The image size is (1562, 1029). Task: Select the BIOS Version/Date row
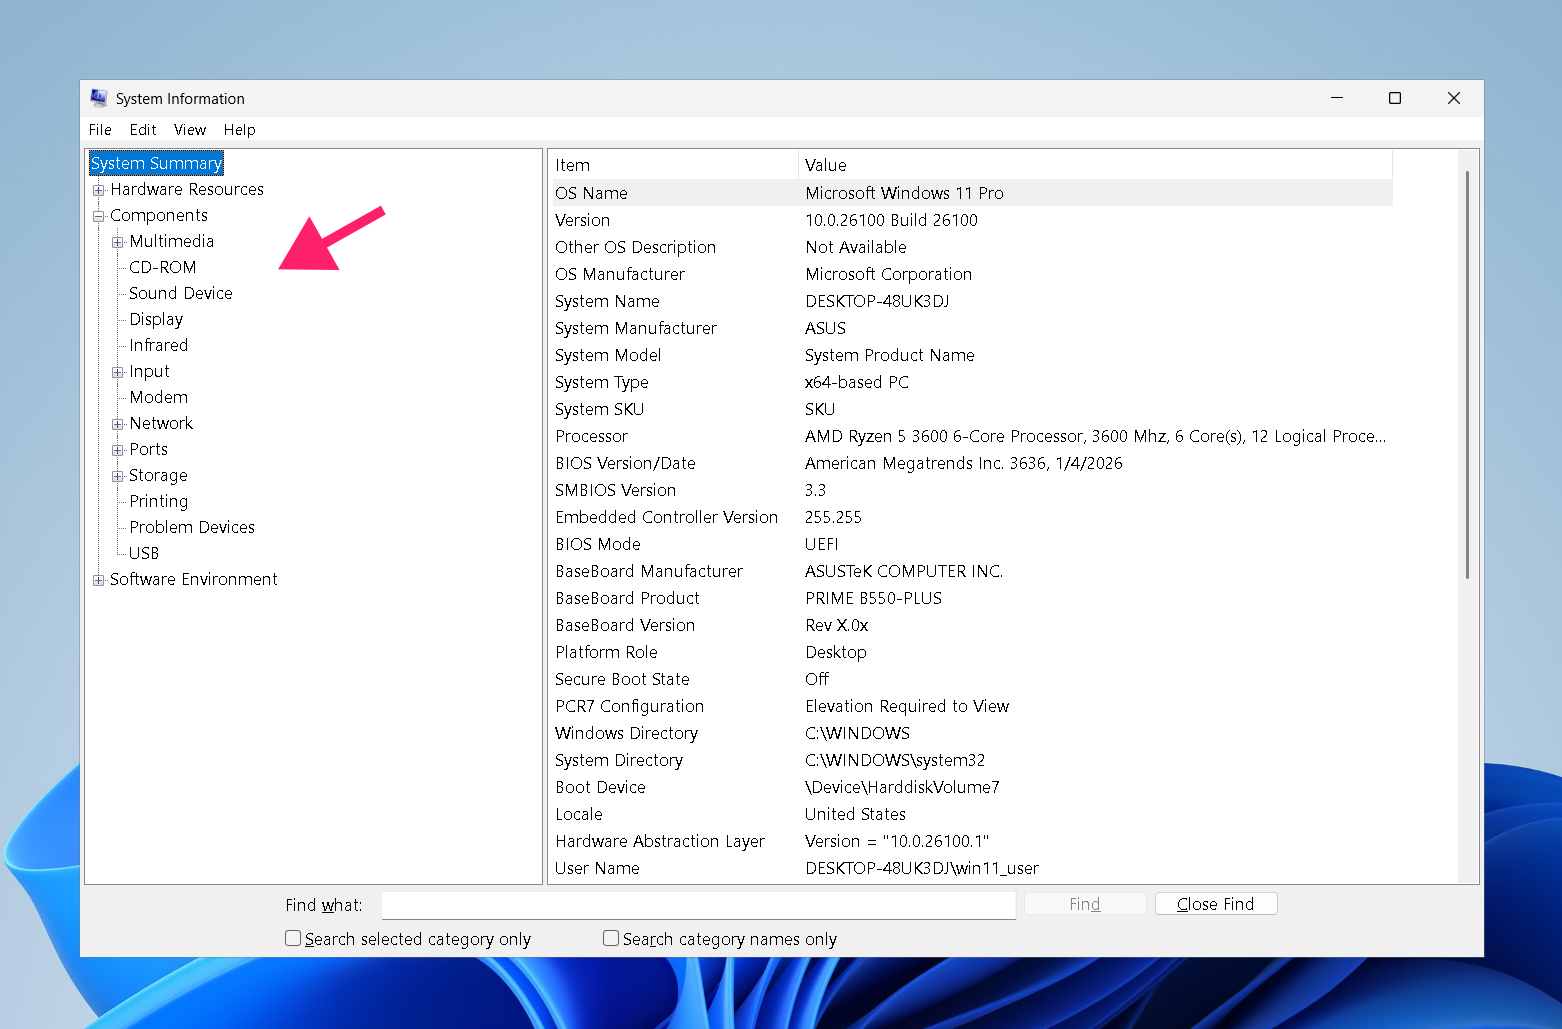pos(972,463)
